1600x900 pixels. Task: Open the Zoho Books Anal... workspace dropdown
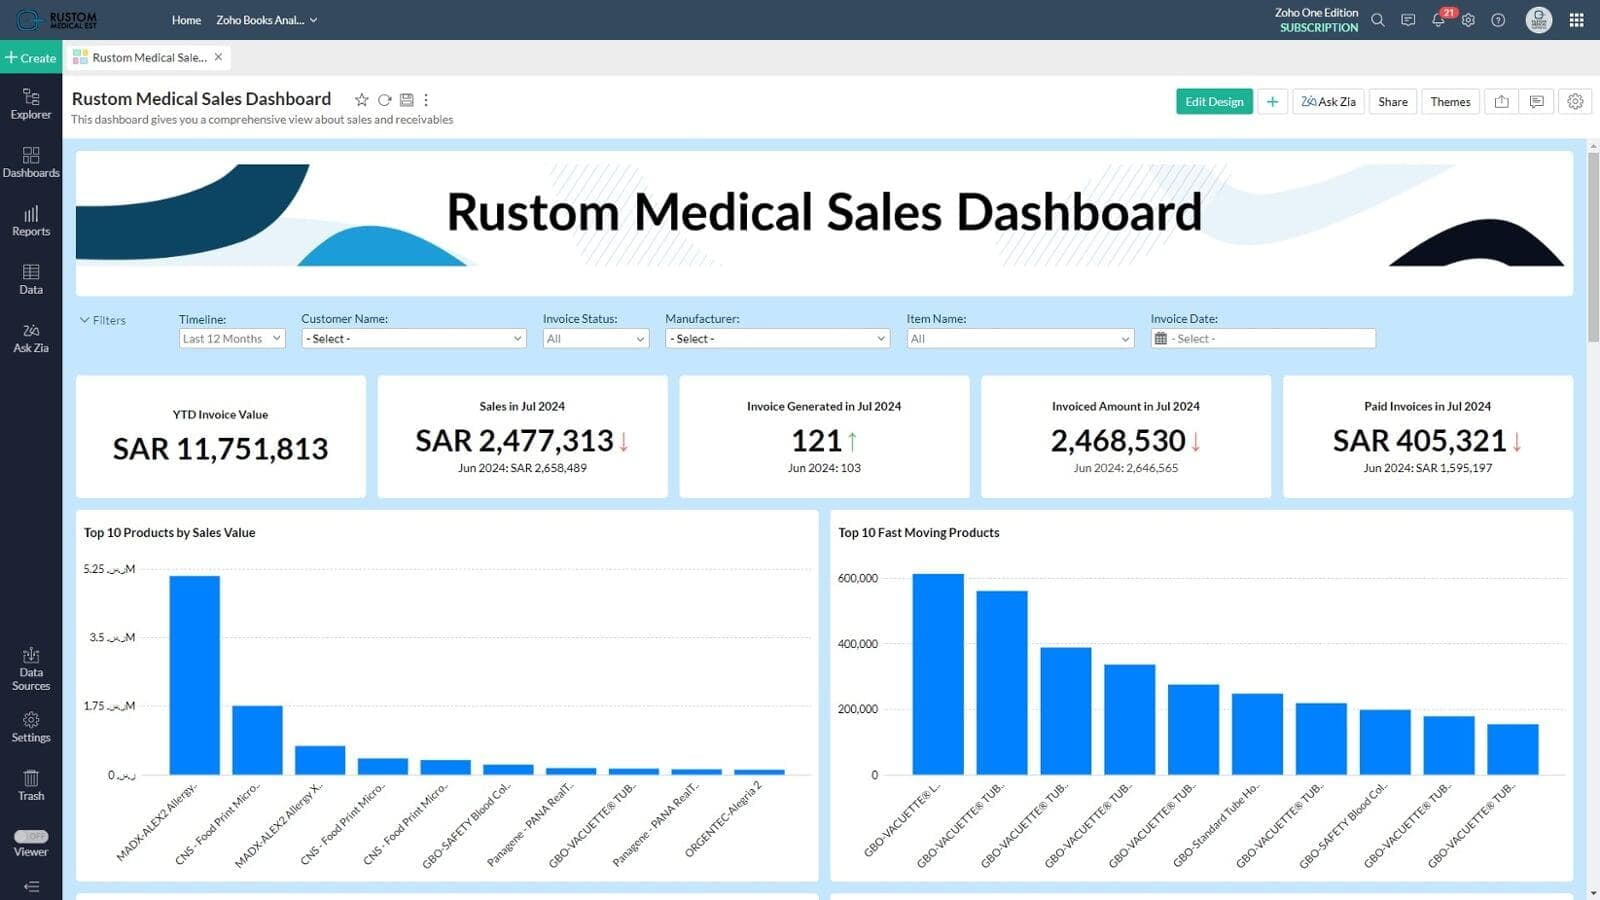267,20
